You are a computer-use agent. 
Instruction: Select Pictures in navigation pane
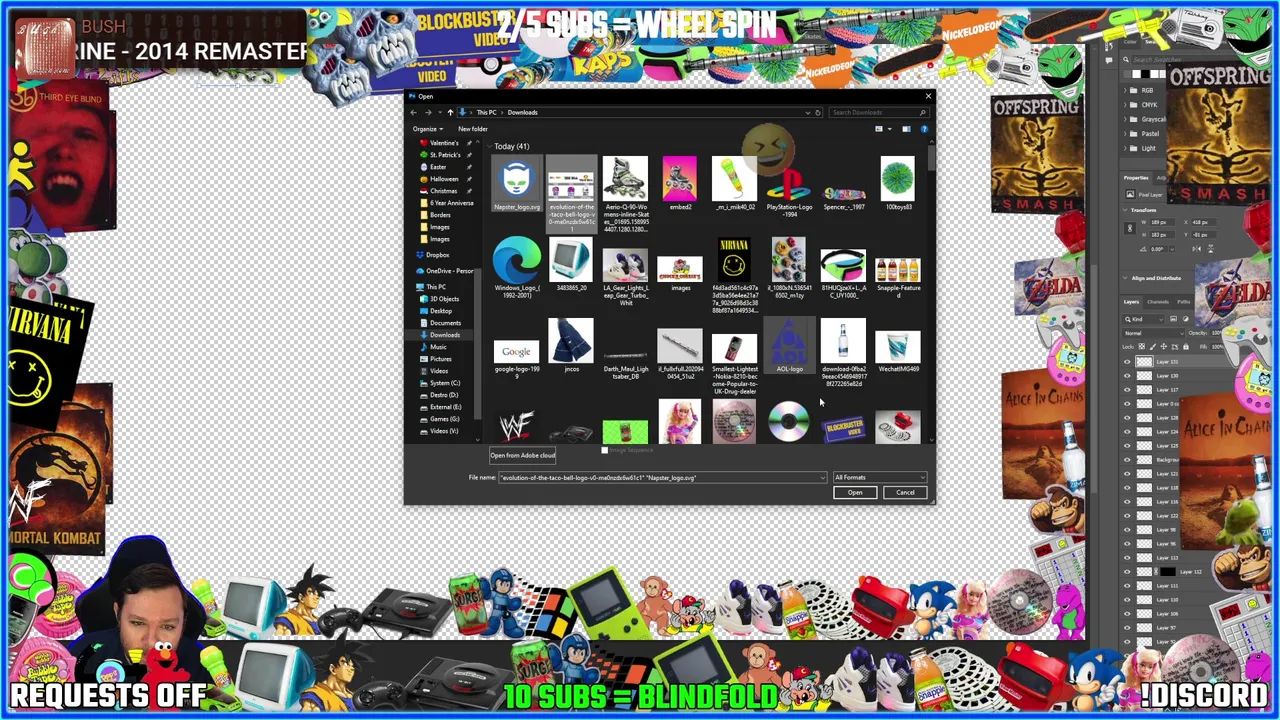click(440, 359)
